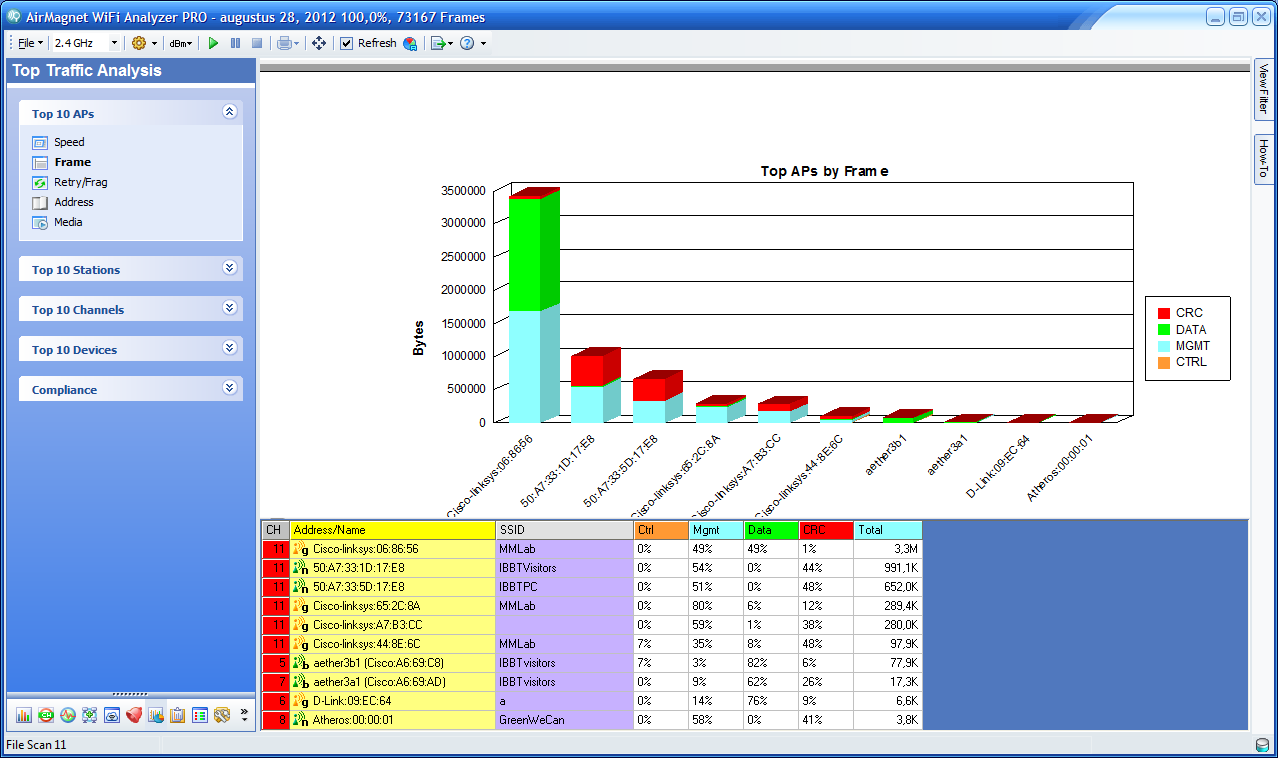
Task: Open the How-To side tab
Action: (1264, 159)
